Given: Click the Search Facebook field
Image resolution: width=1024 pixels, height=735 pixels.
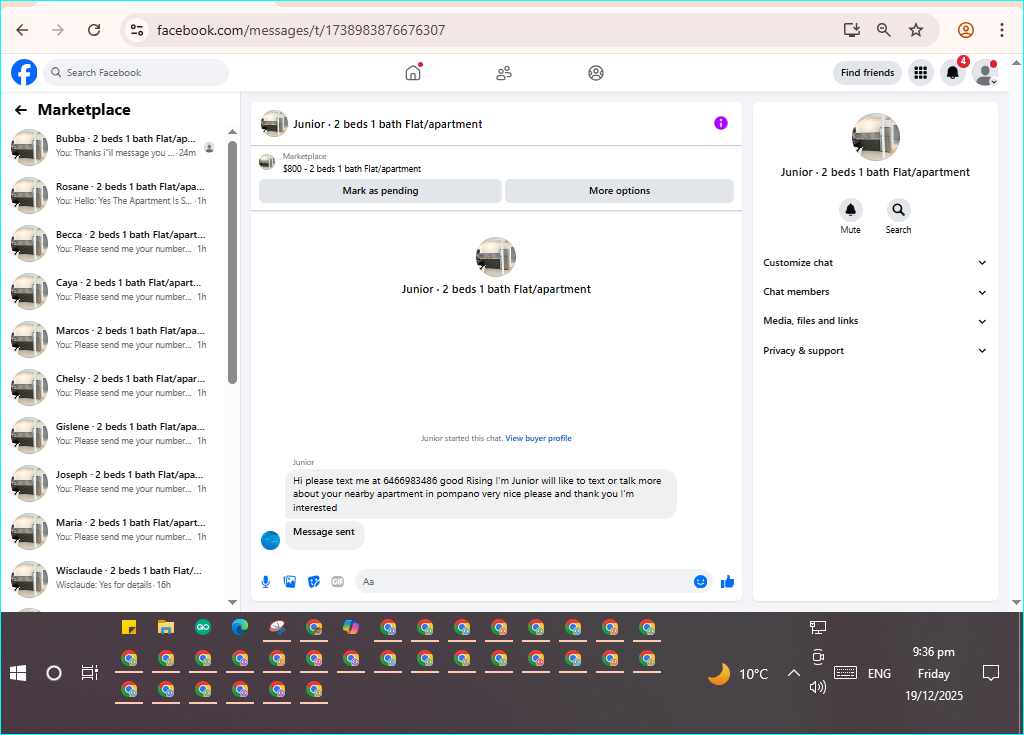Looking at the screenshot, I should pyautogui.click(x=136, y=73).
